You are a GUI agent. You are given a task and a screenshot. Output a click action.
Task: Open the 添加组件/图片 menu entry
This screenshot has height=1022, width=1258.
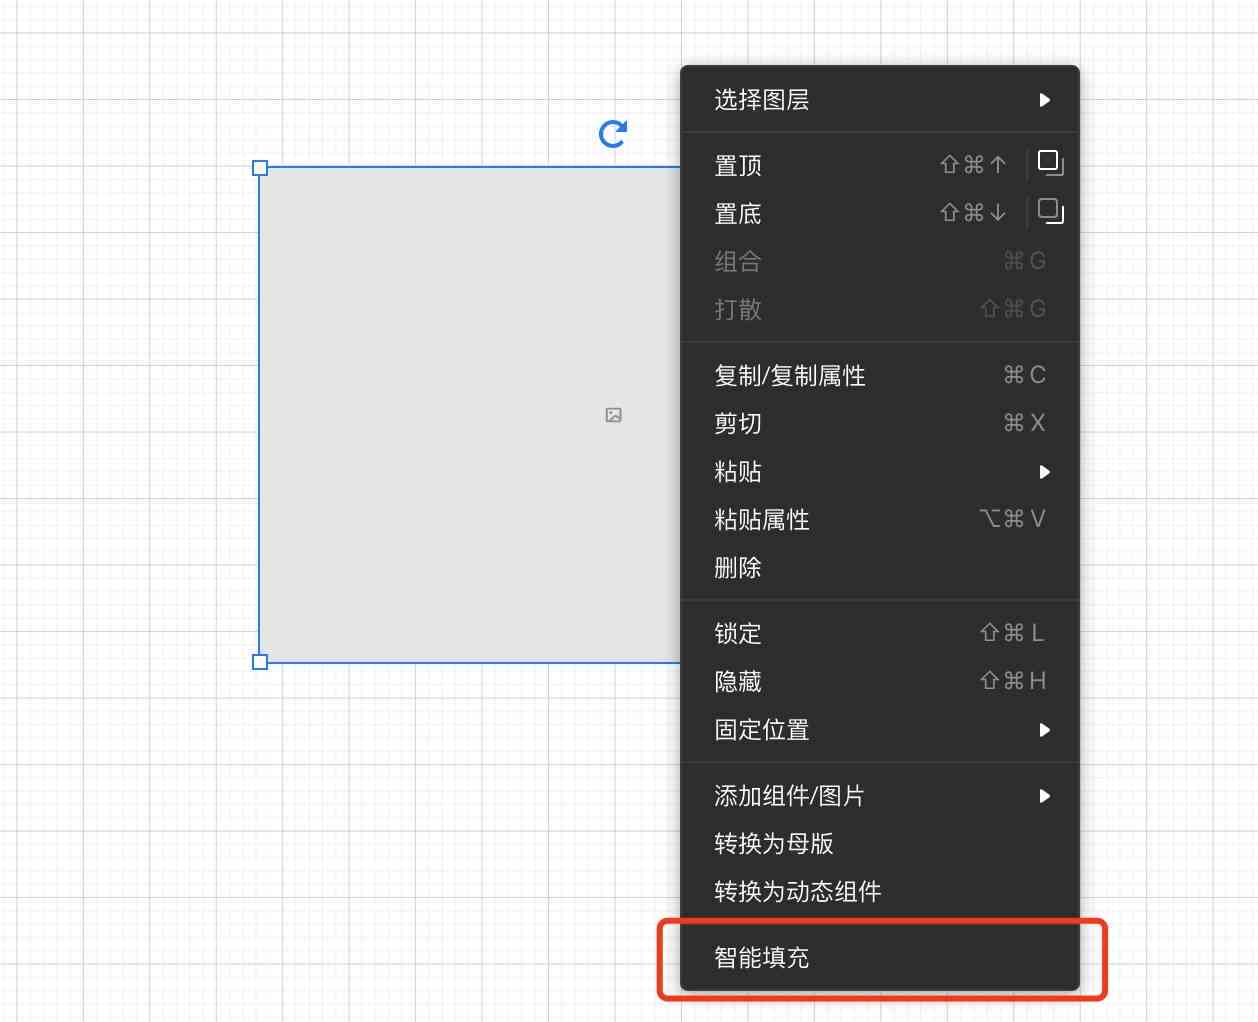(x=879, y=796)
